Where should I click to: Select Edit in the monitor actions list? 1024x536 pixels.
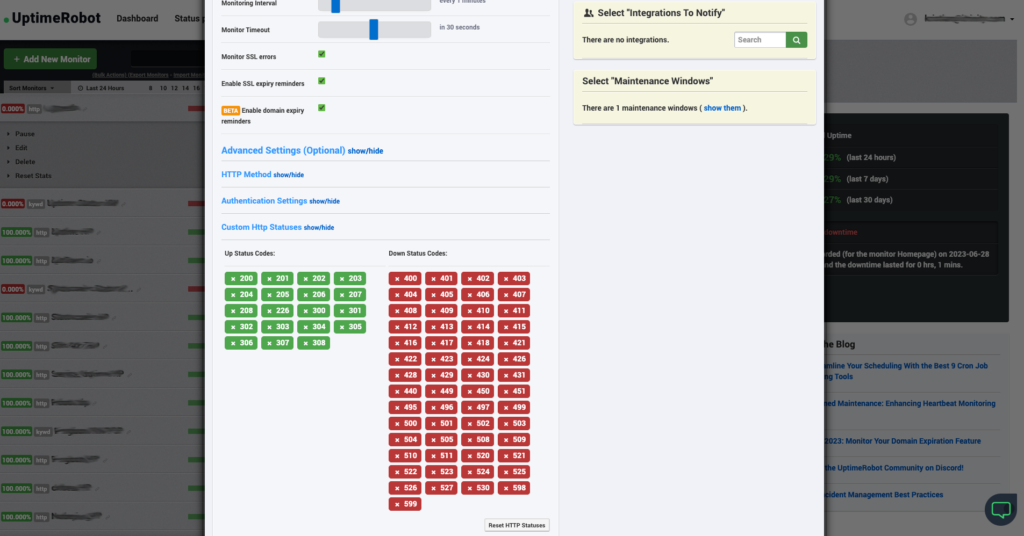point(22,148)
